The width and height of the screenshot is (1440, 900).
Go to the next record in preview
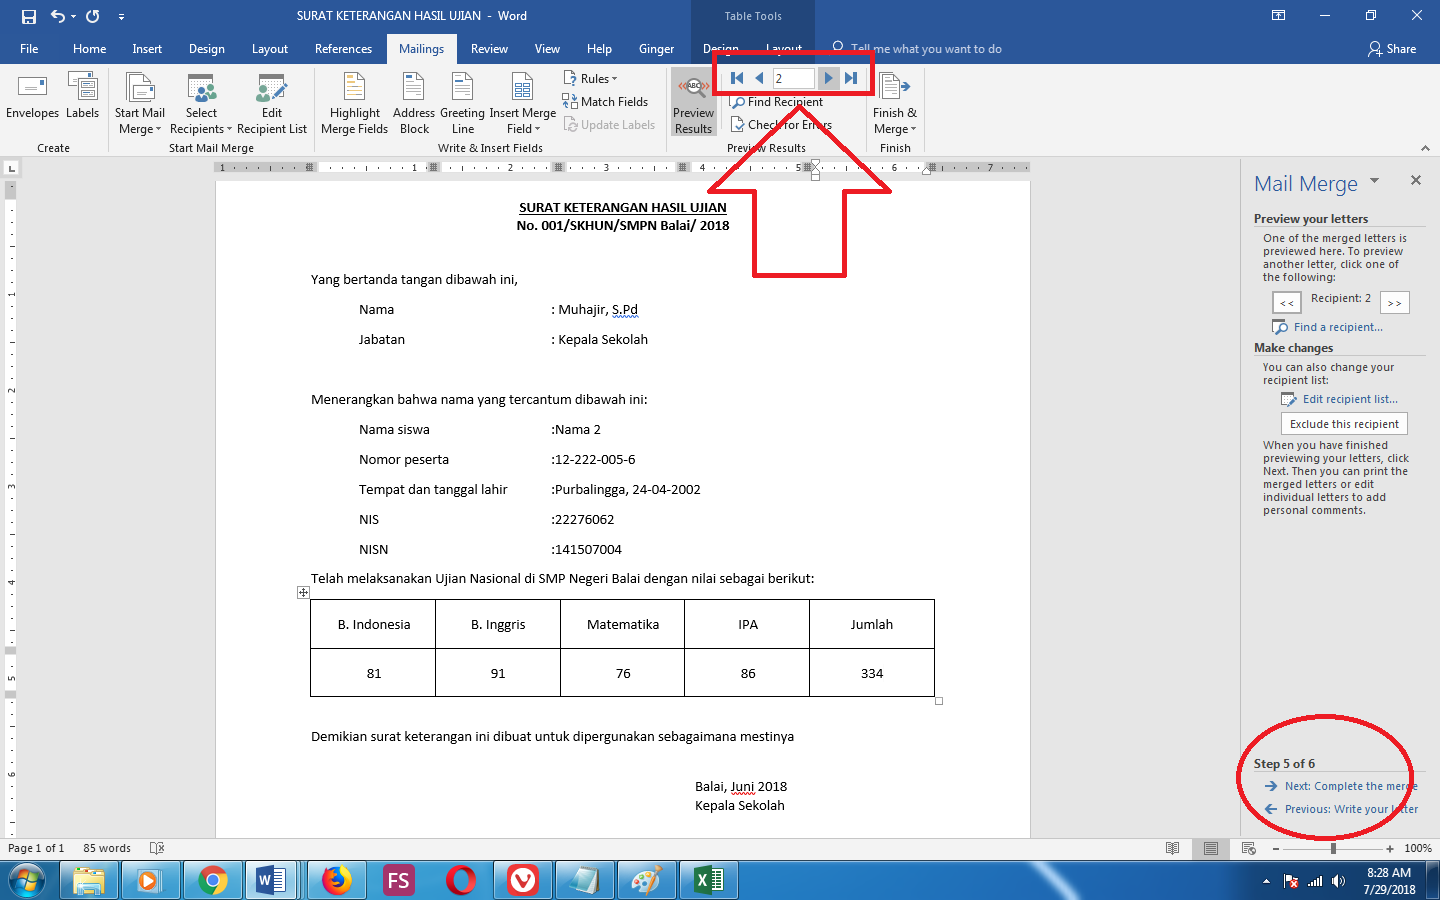tap(828, 78)
